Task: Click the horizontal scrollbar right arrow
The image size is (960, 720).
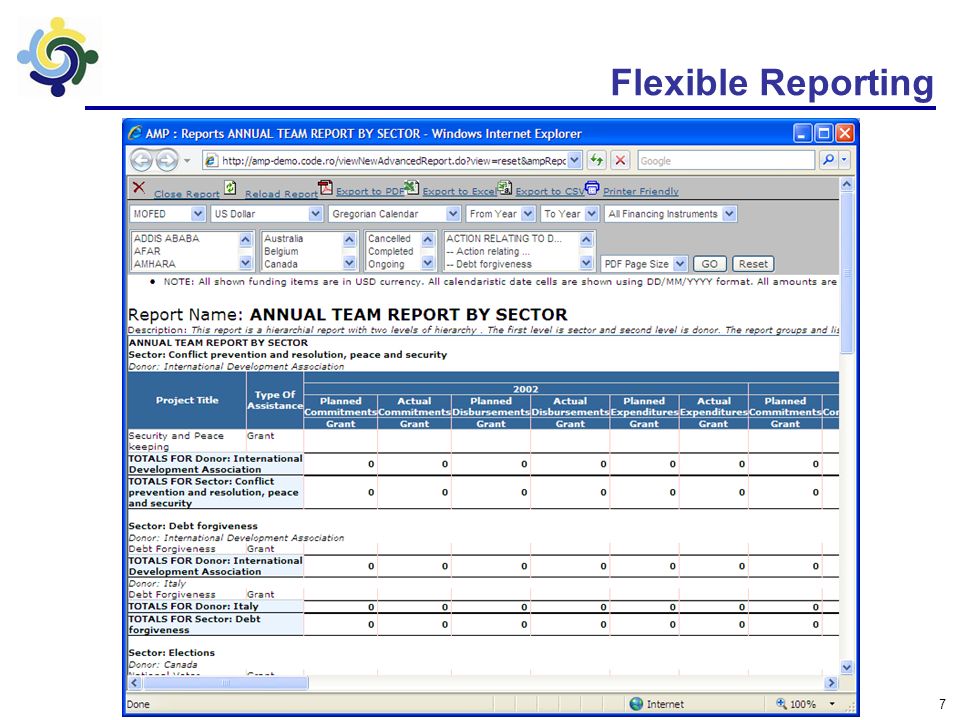Action: [831, 683]
